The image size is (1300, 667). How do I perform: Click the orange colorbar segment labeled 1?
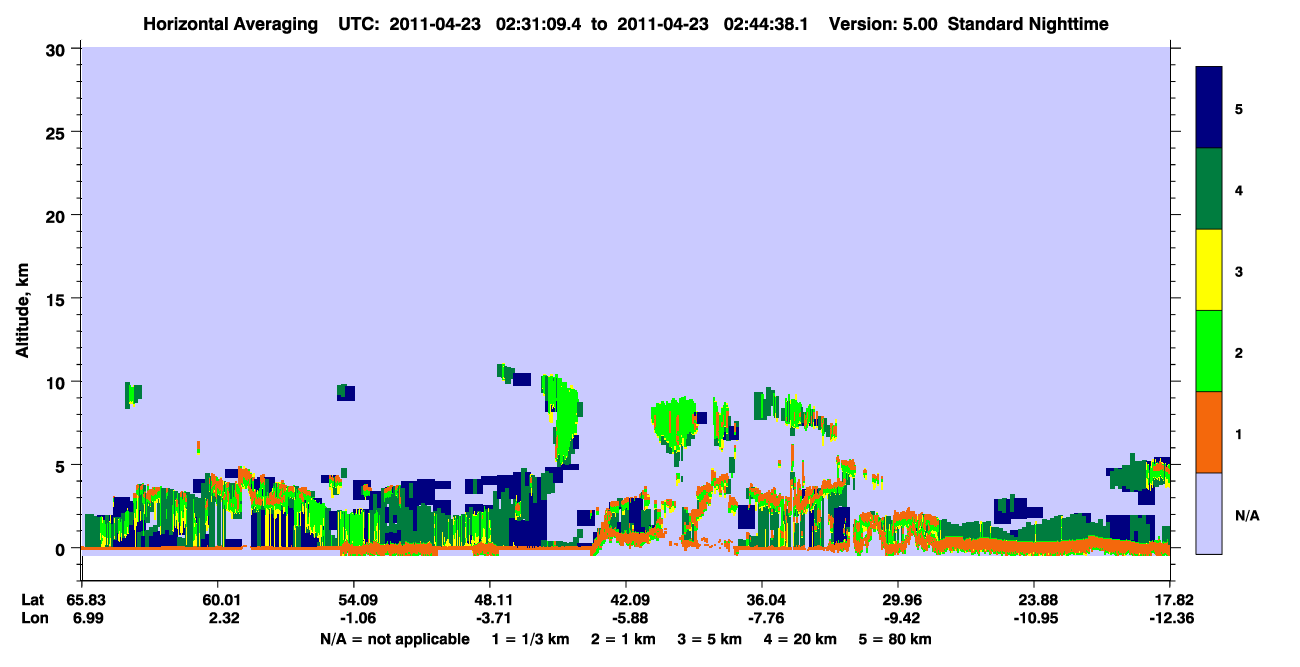[1209, 432]
